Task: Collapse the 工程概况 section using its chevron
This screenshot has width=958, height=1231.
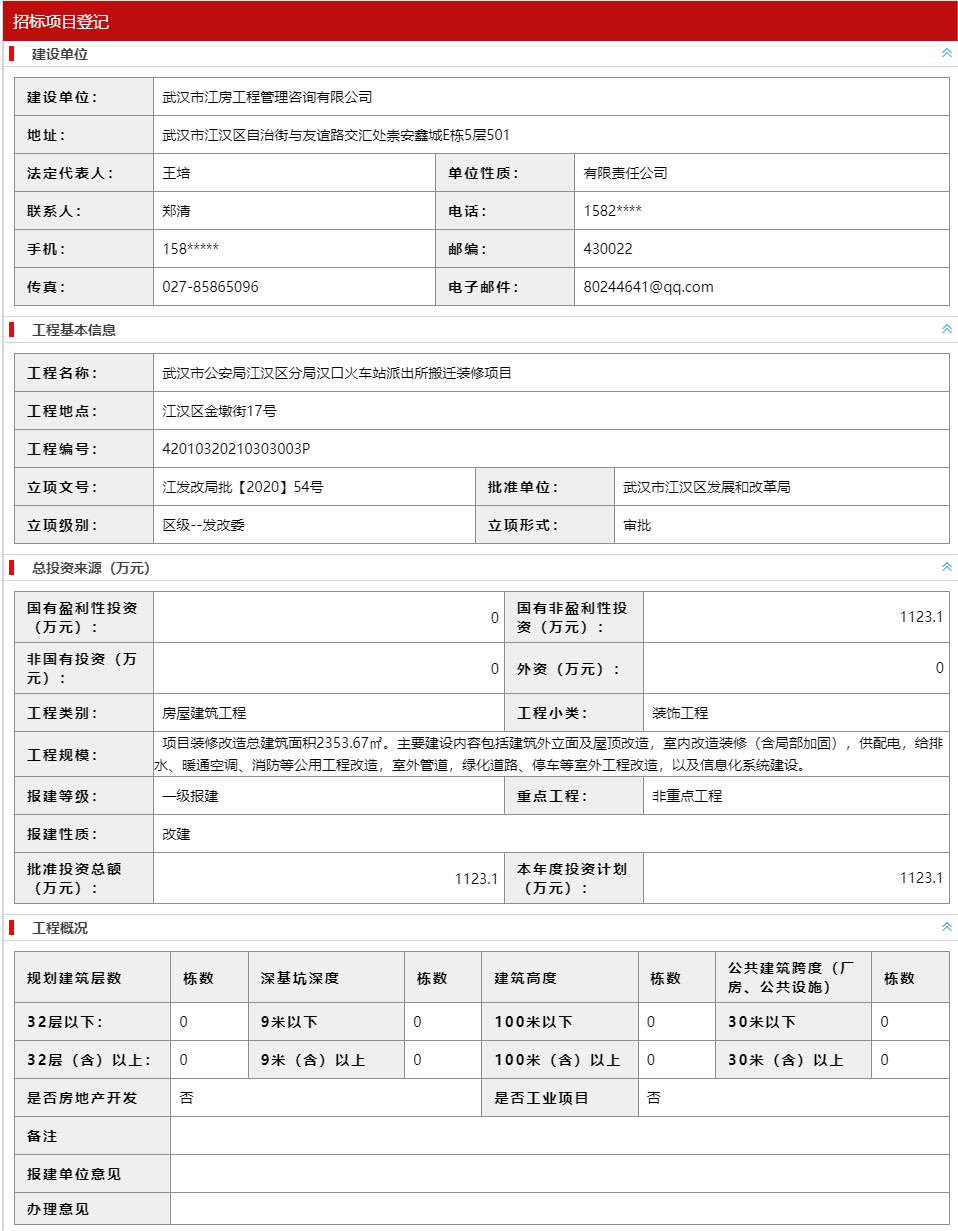Action: click(x=946, y=927)
